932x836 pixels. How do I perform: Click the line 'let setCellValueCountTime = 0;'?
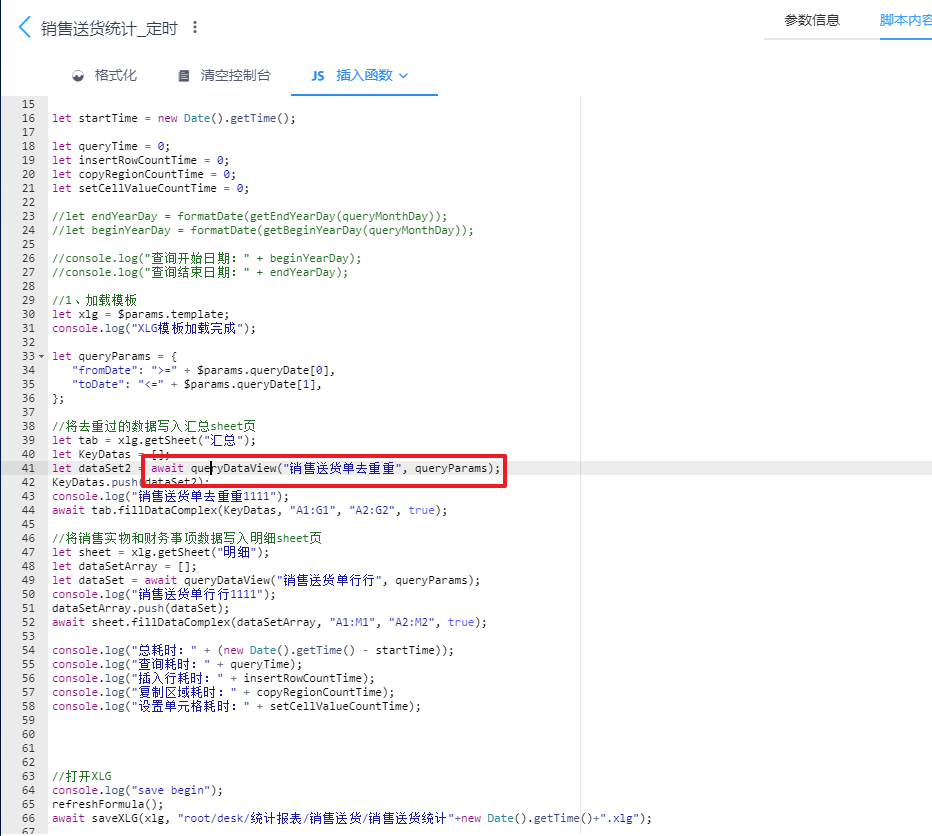click(150, 188)
